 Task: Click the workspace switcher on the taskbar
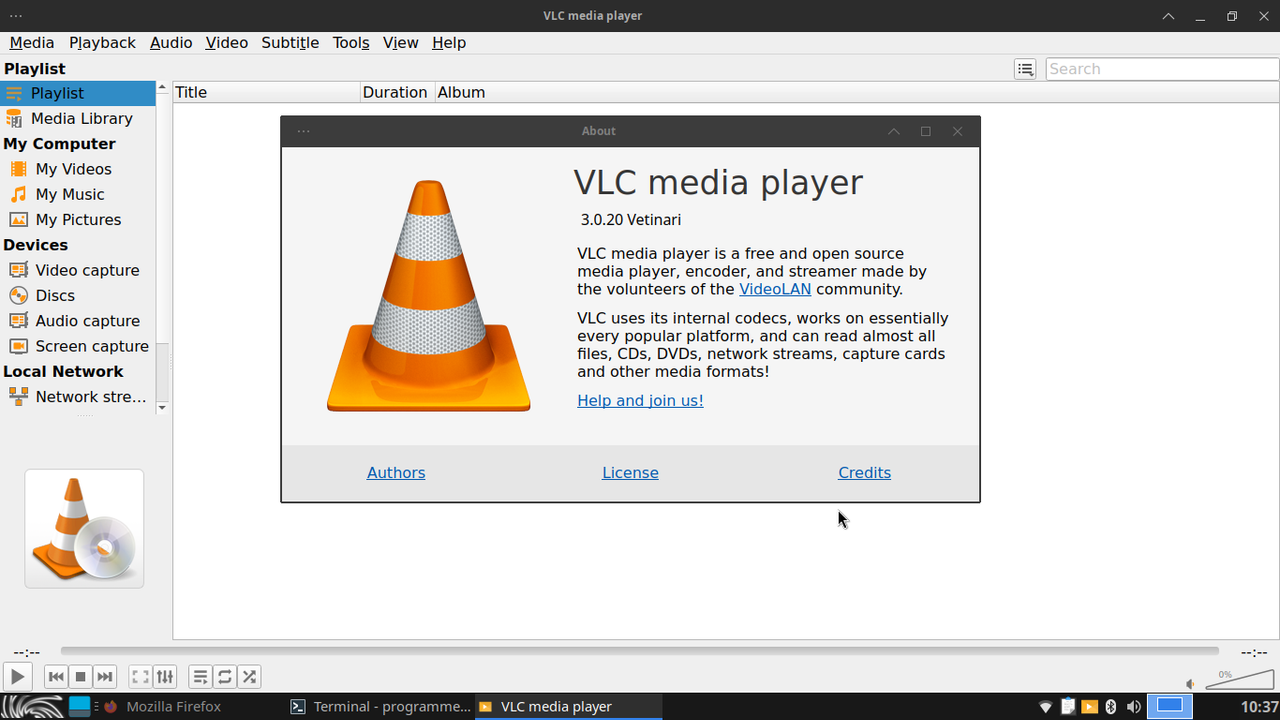coord(1169,706)
